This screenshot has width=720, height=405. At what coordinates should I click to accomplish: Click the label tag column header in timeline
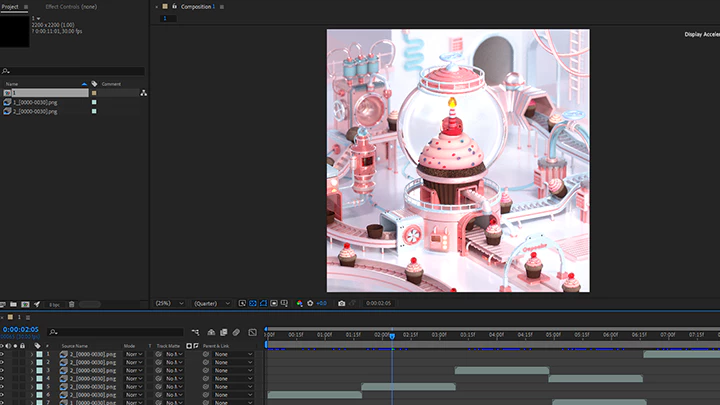37,346
